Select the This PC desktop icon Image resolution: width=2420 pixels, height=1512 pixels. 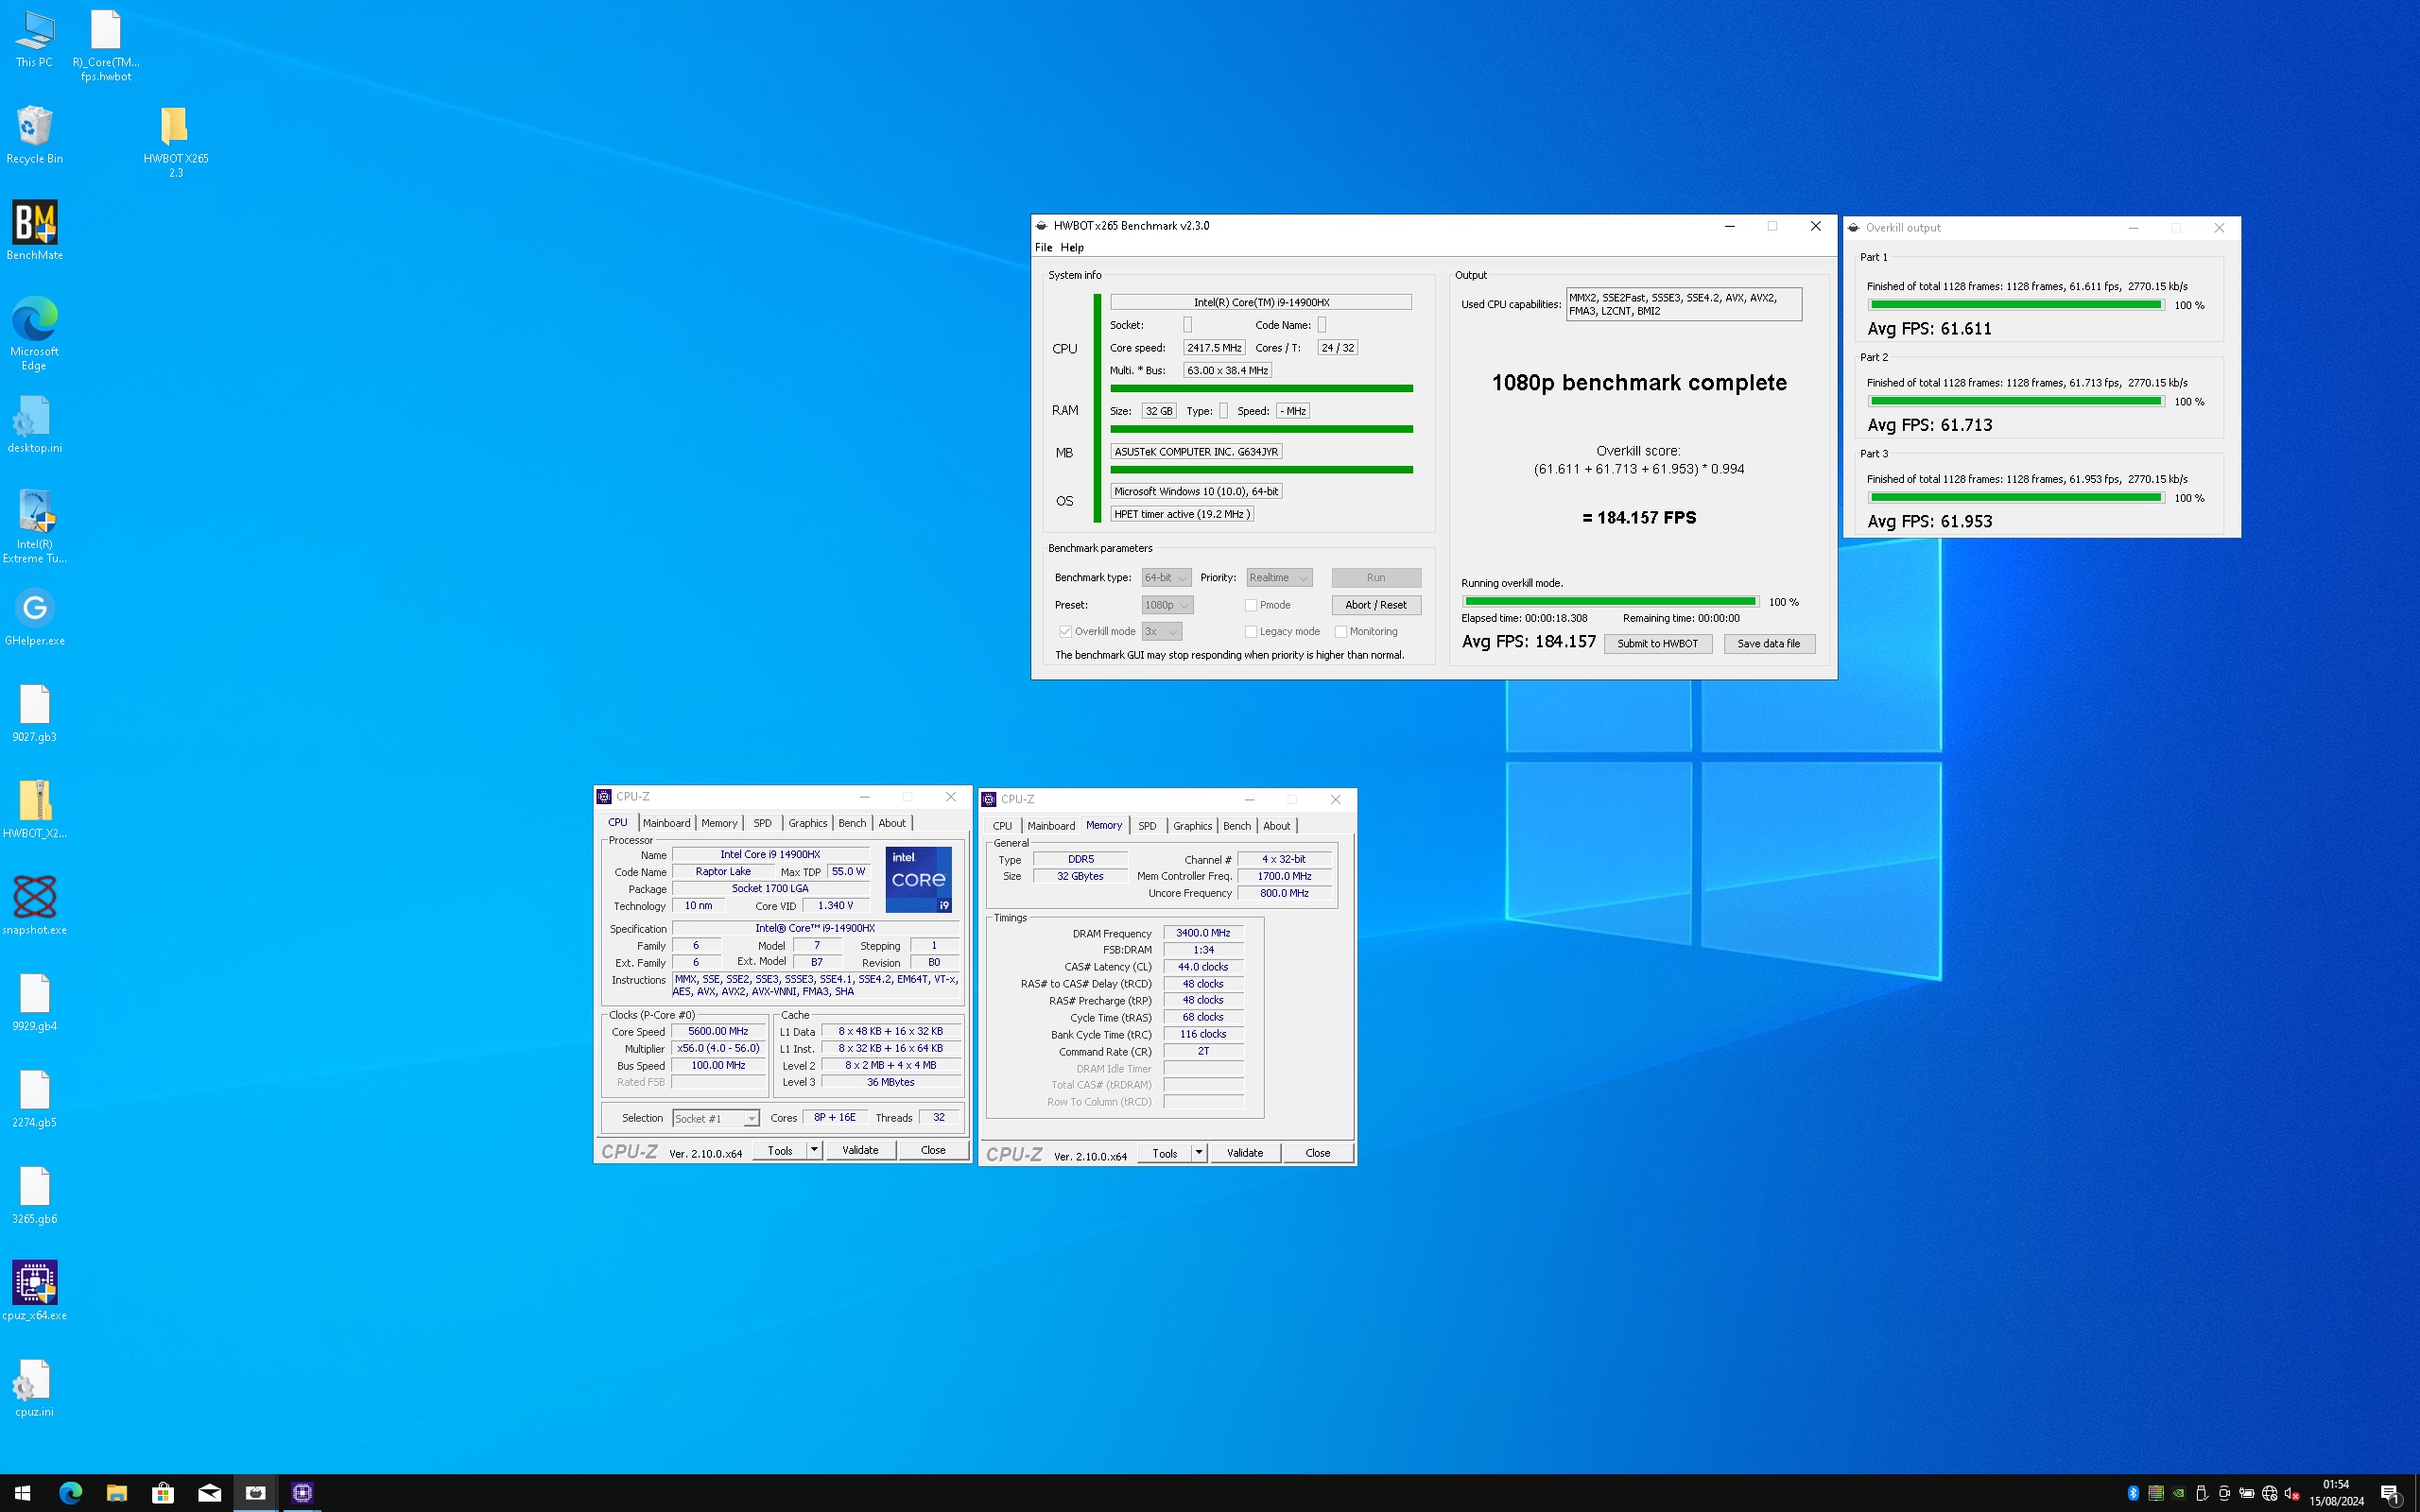(x=35, y=38)
